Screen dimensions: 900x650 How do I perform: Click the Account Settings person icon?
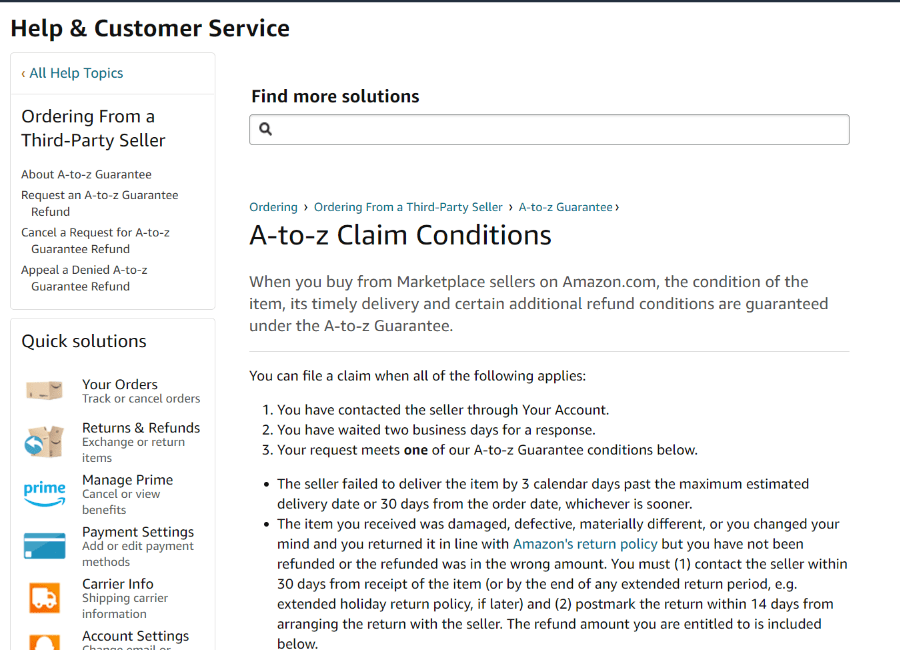click(44, 643)
